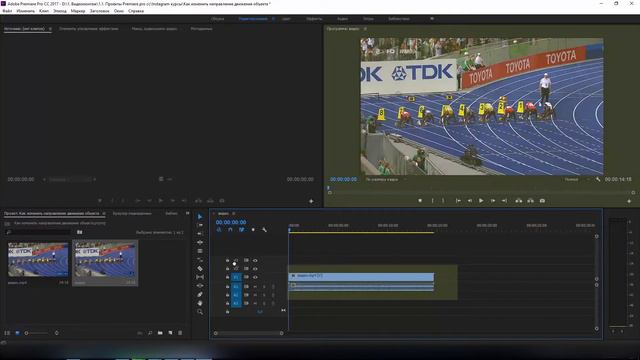
Task: Switch to the Редактирование workspace tab
Action: (x=253, y=19)
